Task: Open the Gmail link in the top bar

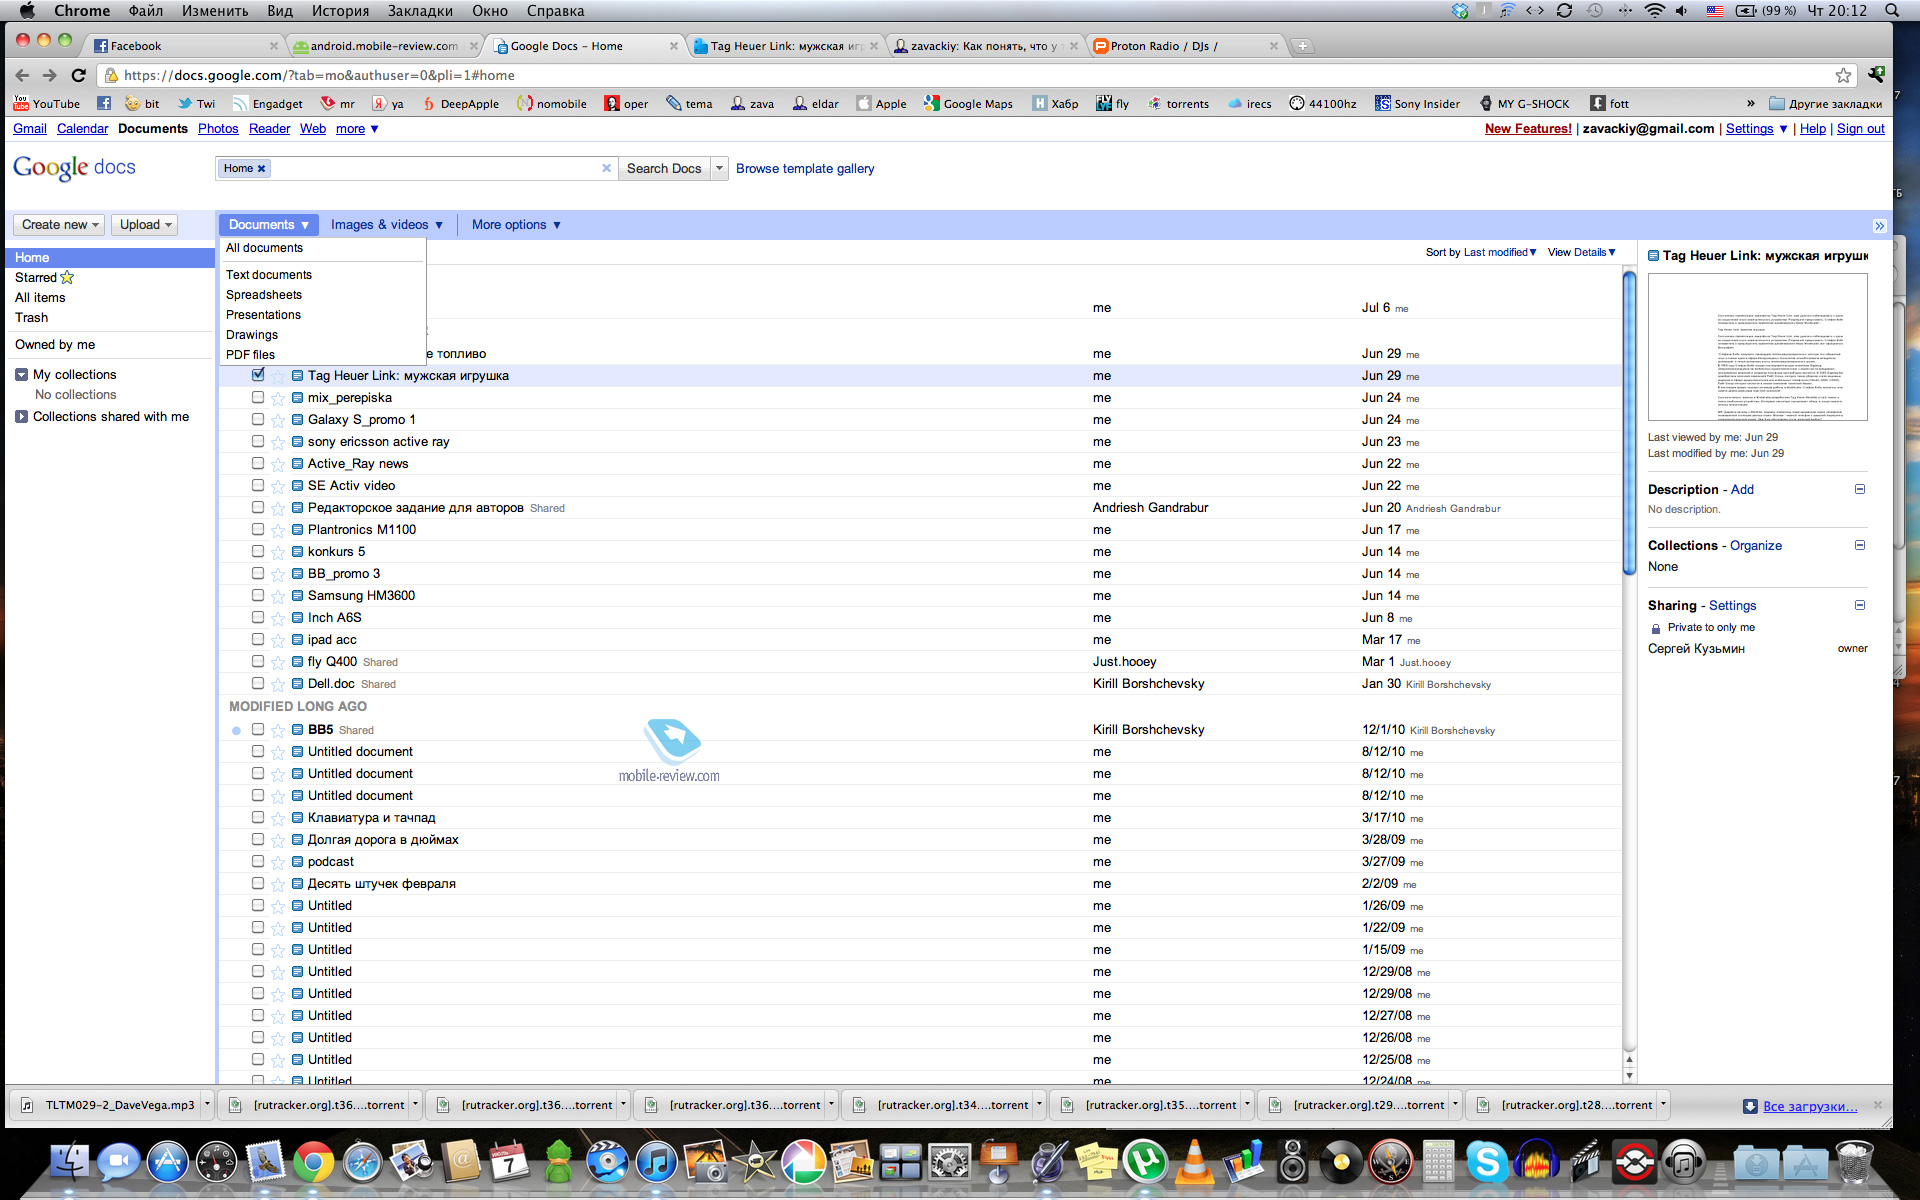Action: pos(30,129)
